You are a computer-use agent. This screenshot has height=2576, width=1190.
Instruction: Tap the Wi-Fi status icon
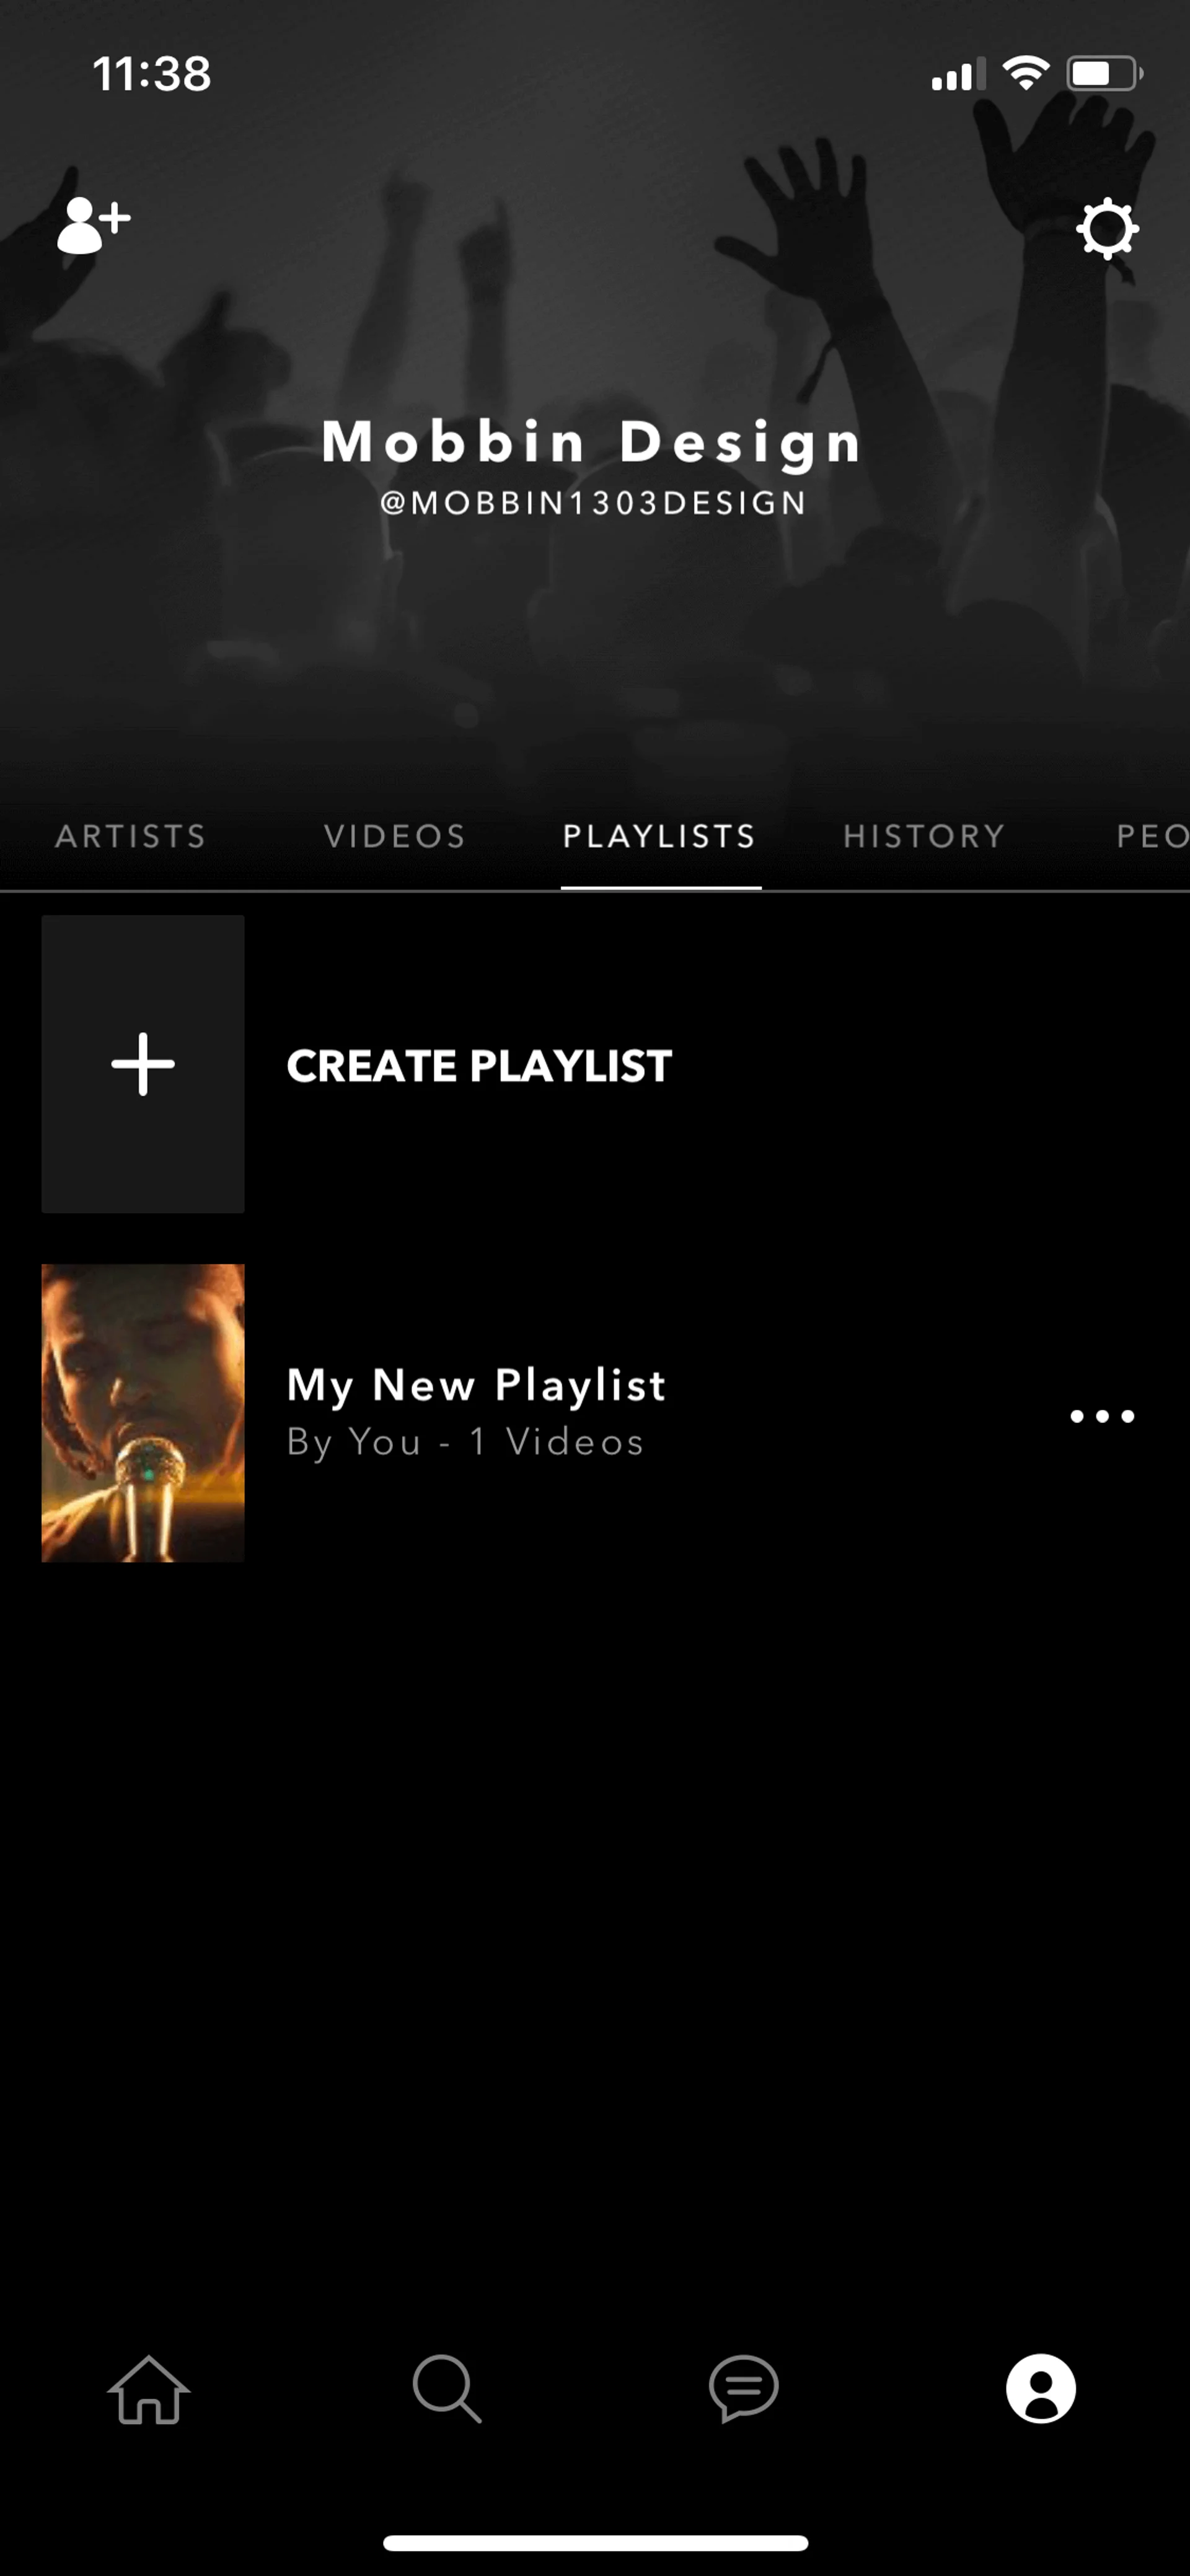[x=1025, y=73]
